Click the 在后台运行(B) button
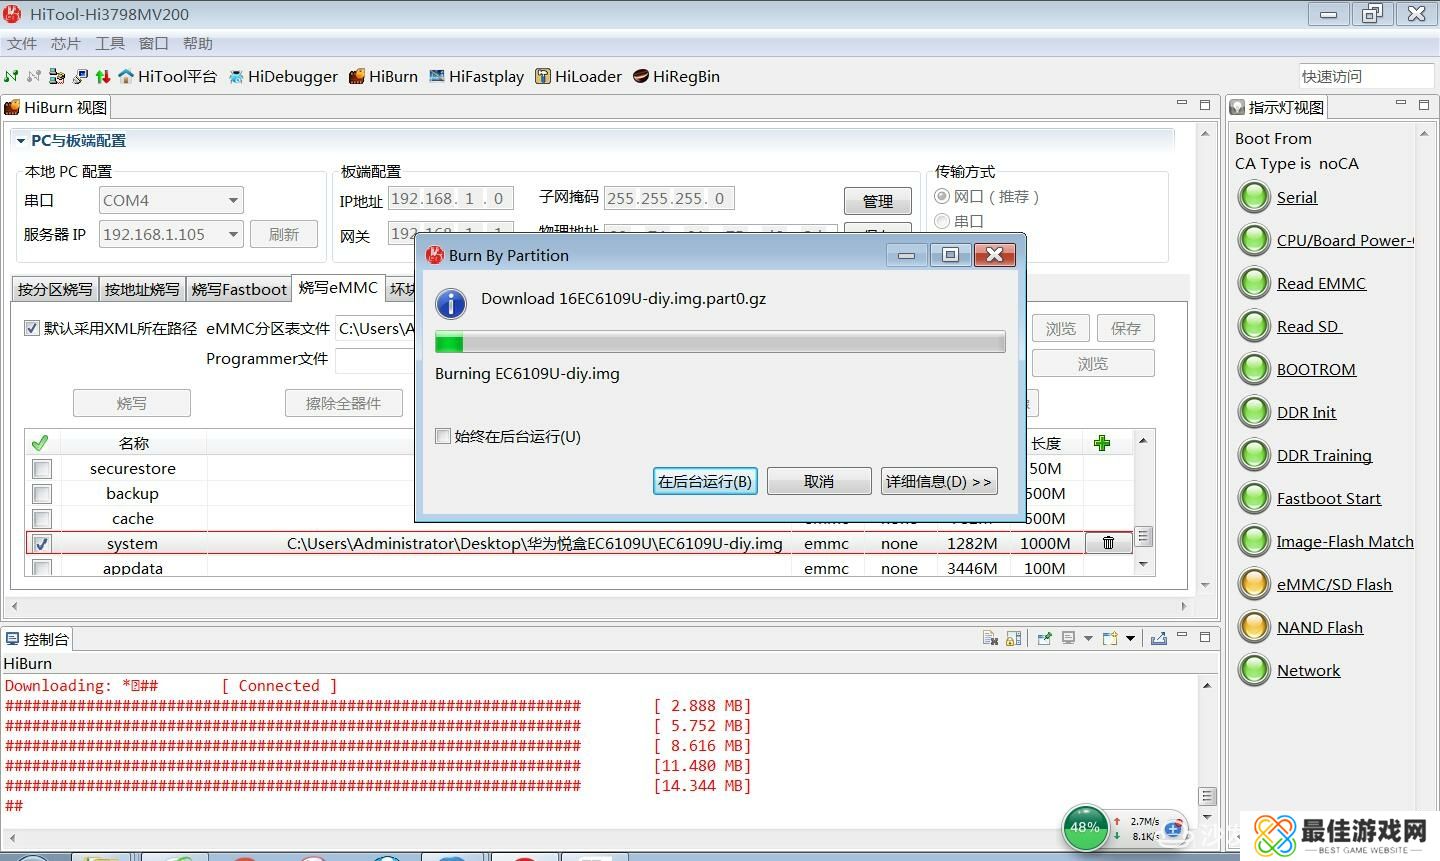The height and width of the screenshot is (861, 1440). click(x=704, y=481)
